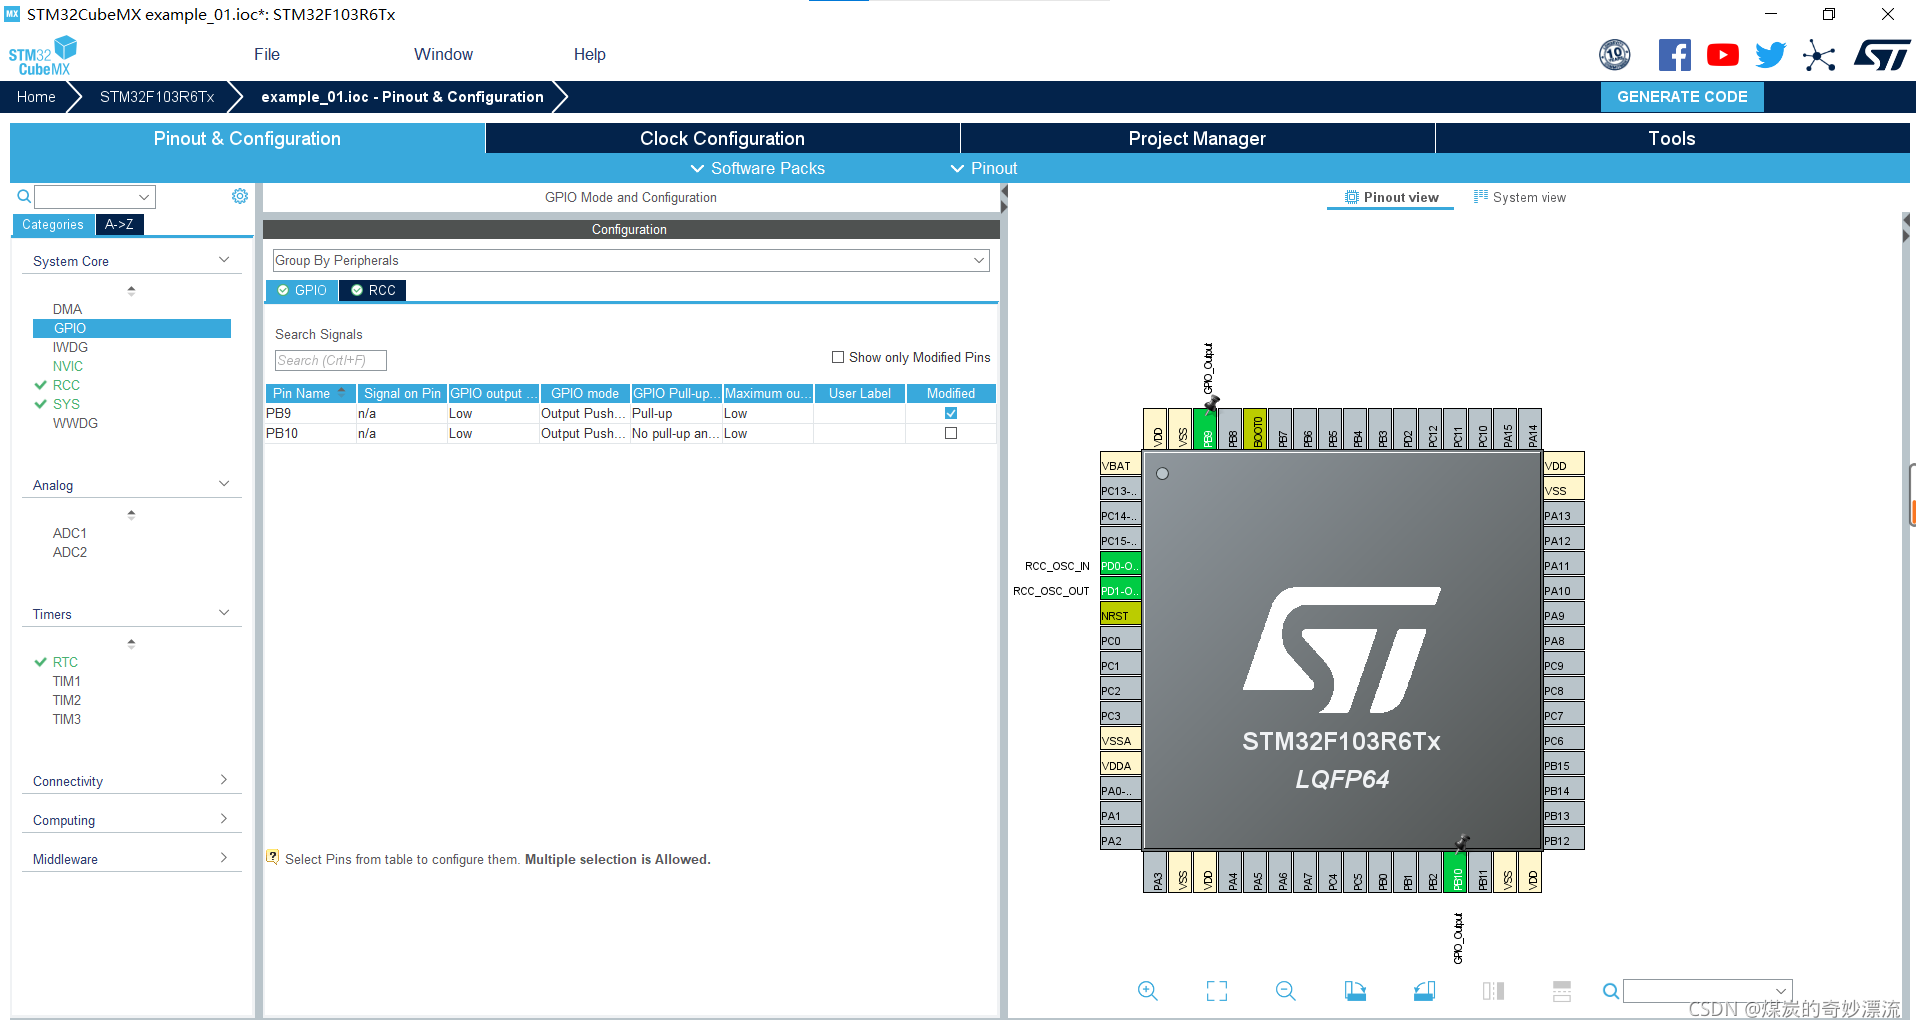Toggle the Modified checkbox for PB9
The height and width of the screenshot is (1027, 1916).
tap(951, 413)
